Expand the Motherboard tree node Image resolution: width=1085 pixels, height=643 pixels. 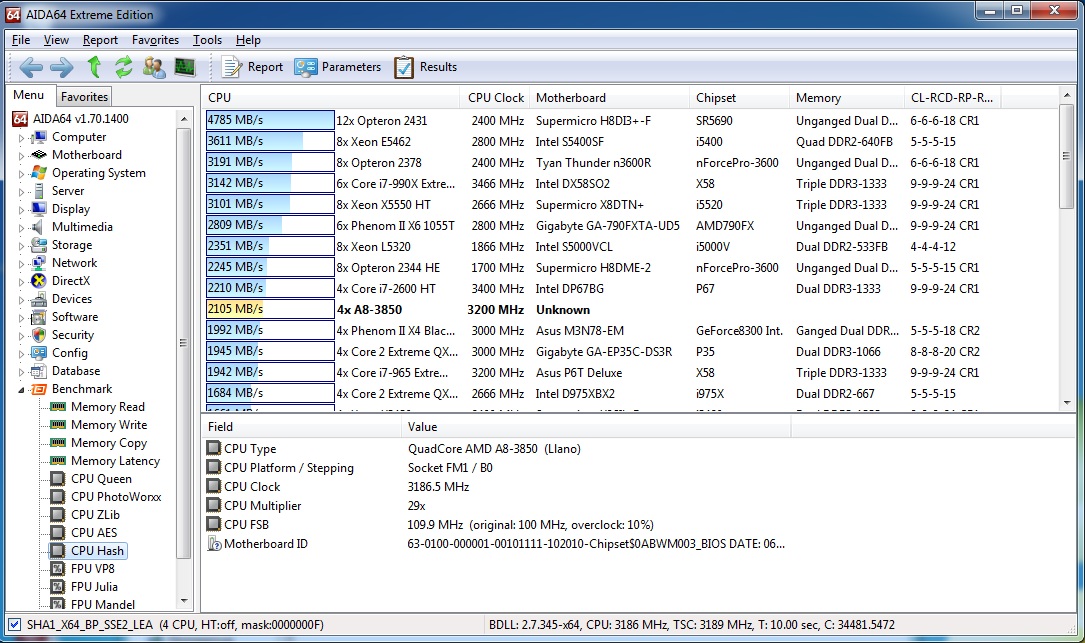point(21,156)
